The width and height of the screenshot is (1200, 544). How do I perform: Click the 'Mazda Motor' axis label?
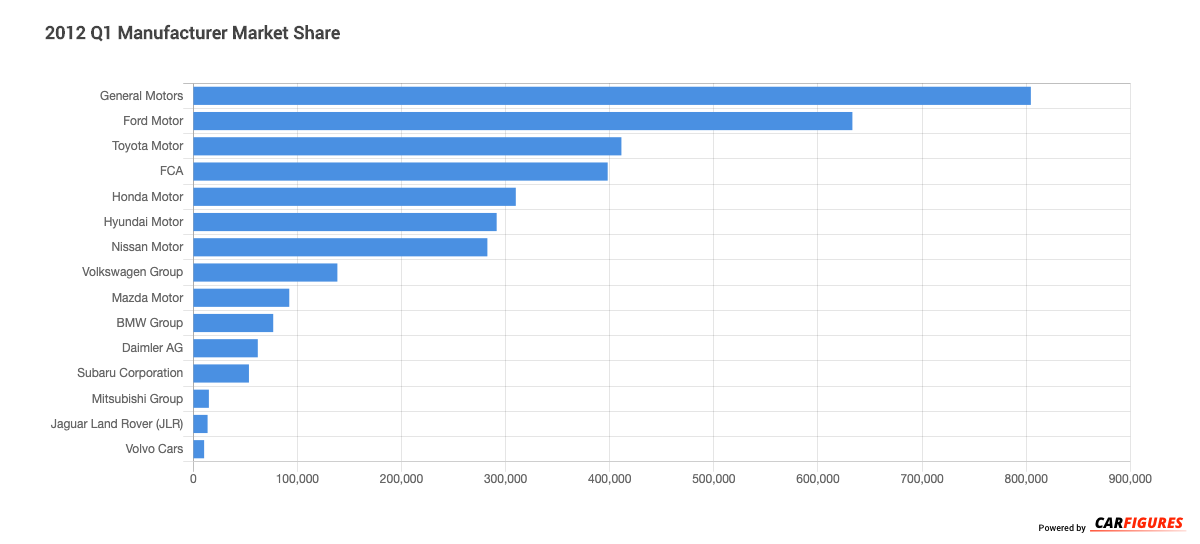pyautogui.click(x=148, y=298)
